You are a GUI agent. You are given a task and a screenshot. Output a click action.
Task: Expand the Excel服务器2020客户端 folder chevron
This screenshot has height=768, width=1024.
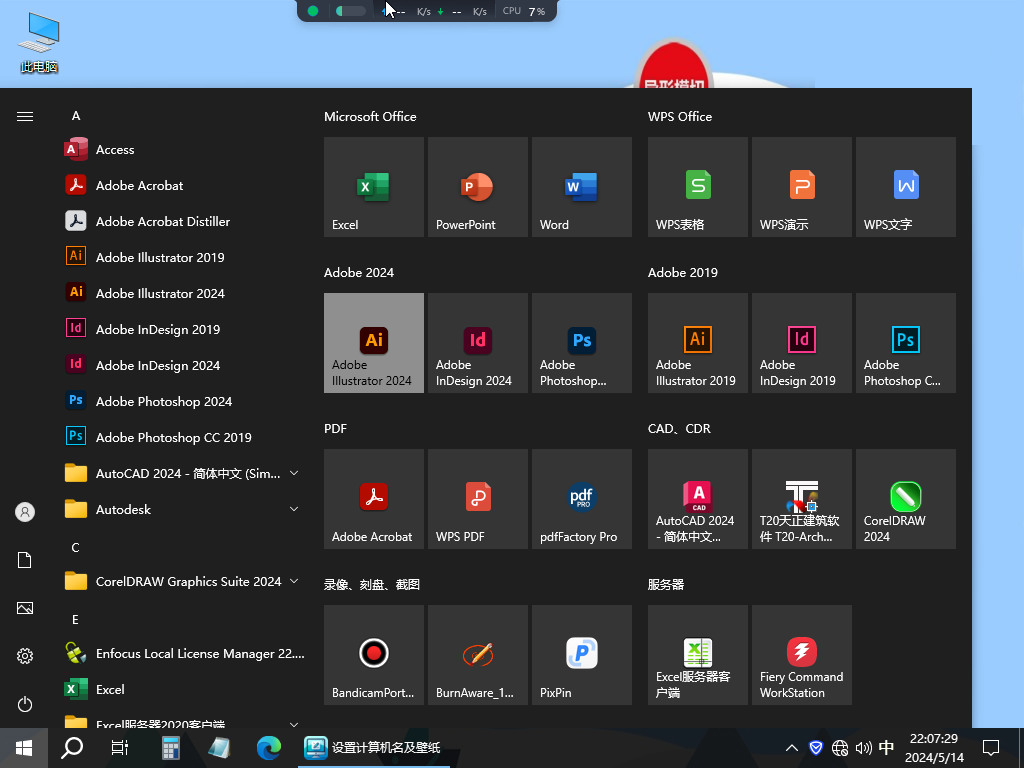point(294,724)
